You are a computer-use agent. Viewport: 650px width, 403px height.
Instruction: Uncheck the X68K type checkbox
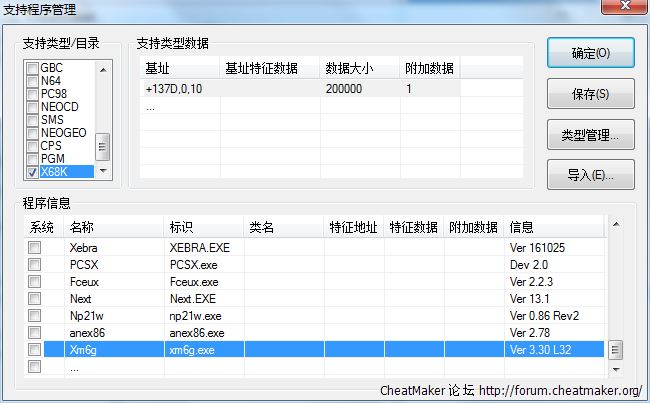(x=33, y=172)
